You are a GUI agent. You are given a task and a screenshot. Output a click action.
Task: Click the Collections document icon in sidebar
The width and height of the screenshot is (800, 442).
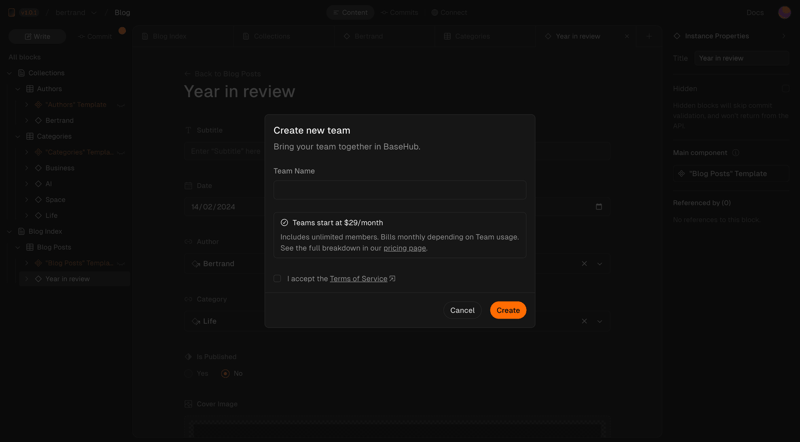coord(21,73)
